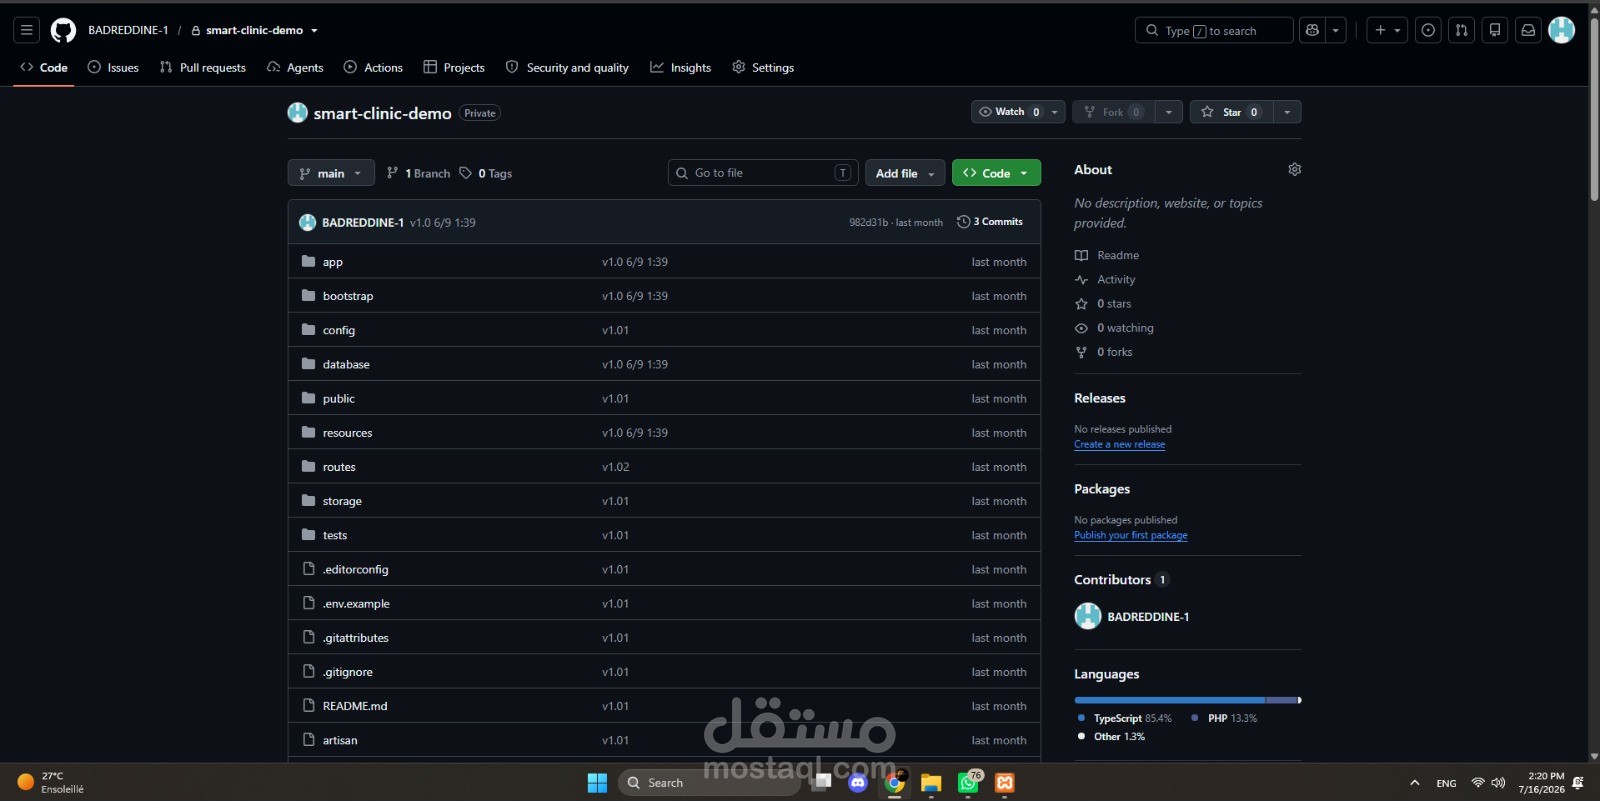Open the repository Settings tab
1600x801 pixels.
pos(763,67)
